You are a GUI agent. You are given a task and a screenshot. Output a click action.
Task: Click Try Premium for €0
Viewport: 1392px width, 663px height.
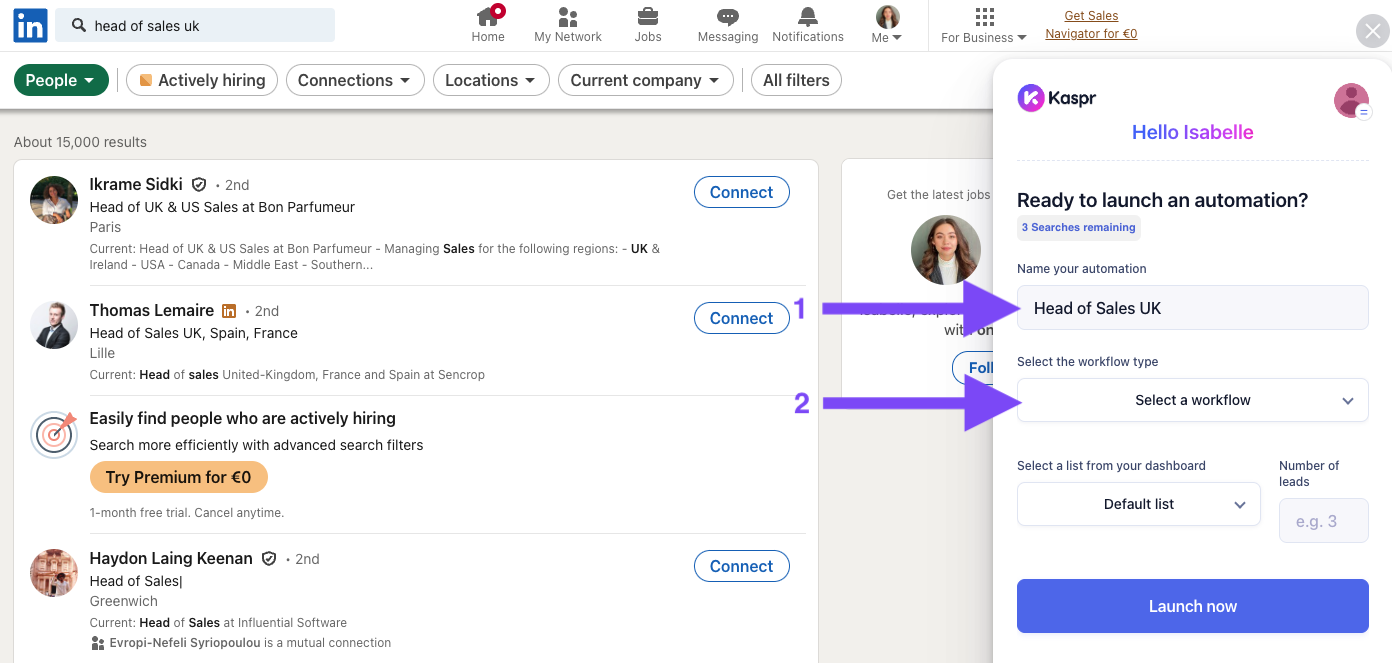tap(179, 477)
